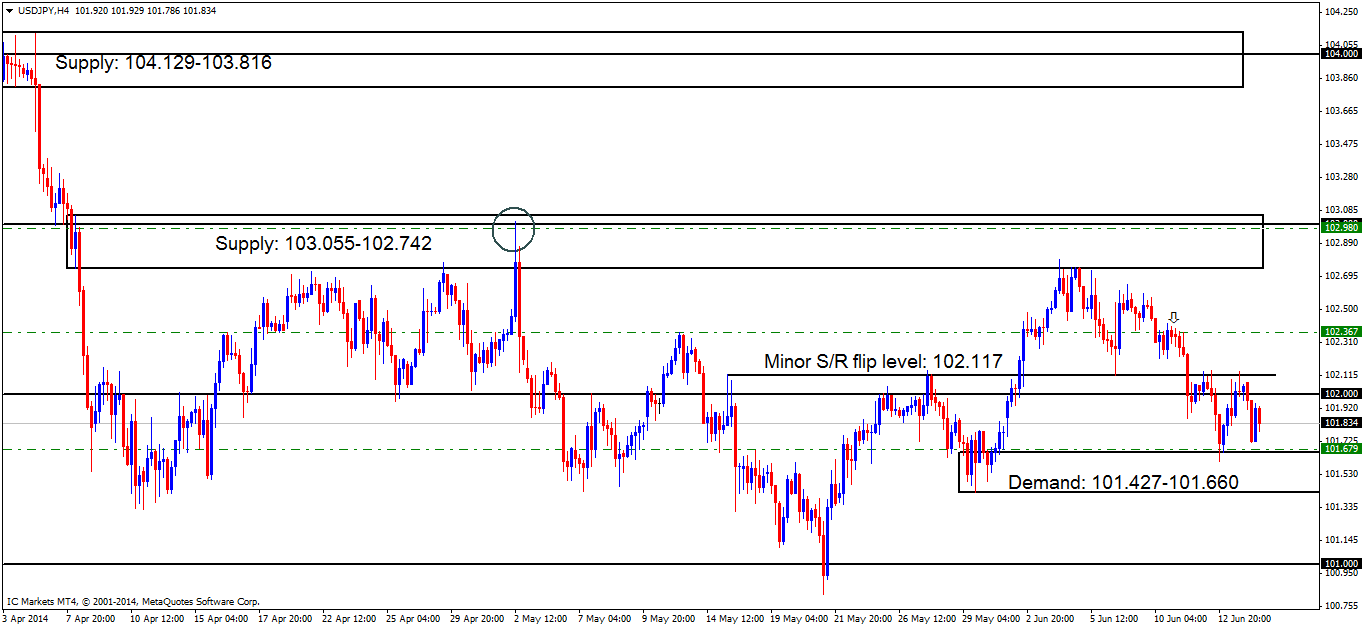The image size is (1362, 627).
Task: Click the '10 Apr 12:00' time label
Action: tap(159, 619)
